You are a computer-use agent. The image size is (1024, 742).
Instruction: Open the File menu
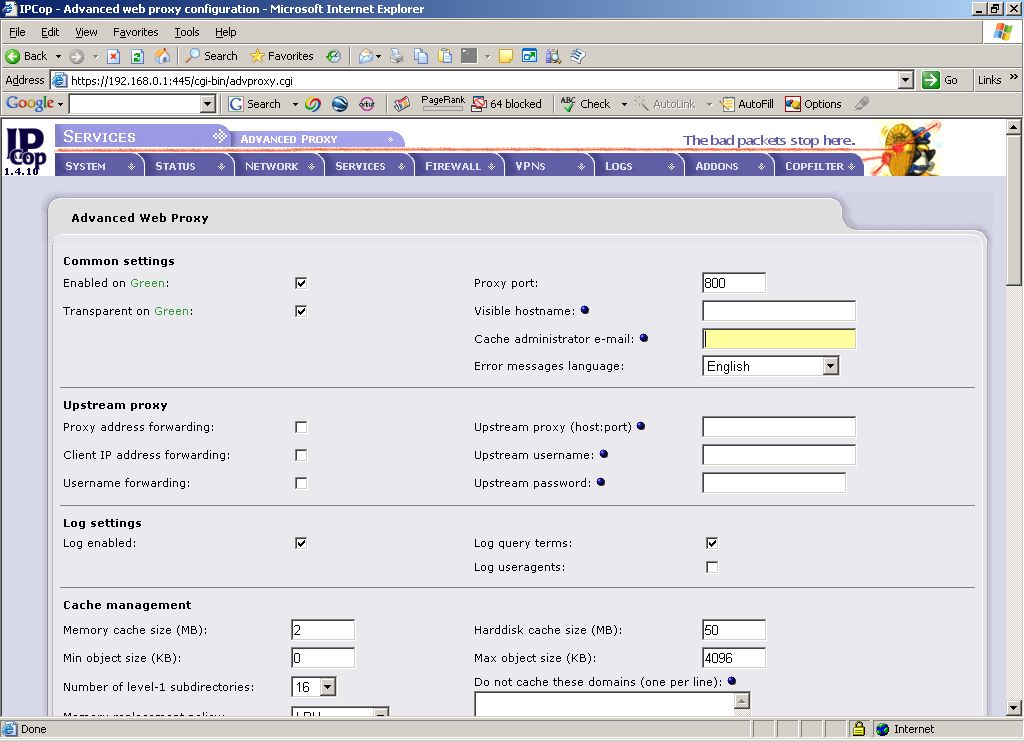(17, 32)
